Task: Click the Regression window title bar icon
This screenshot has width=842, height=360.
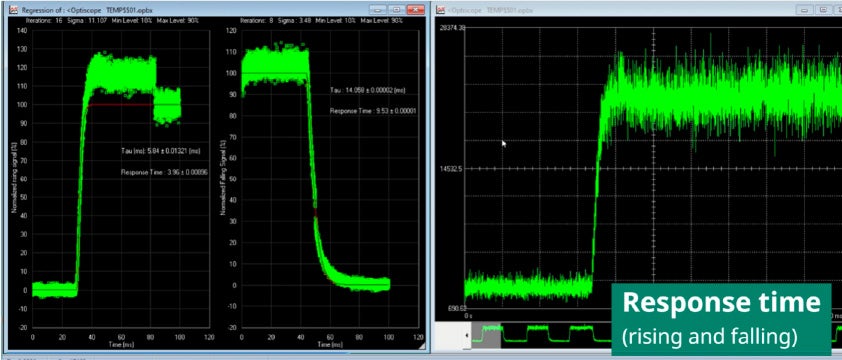Action: click(13, 10)
